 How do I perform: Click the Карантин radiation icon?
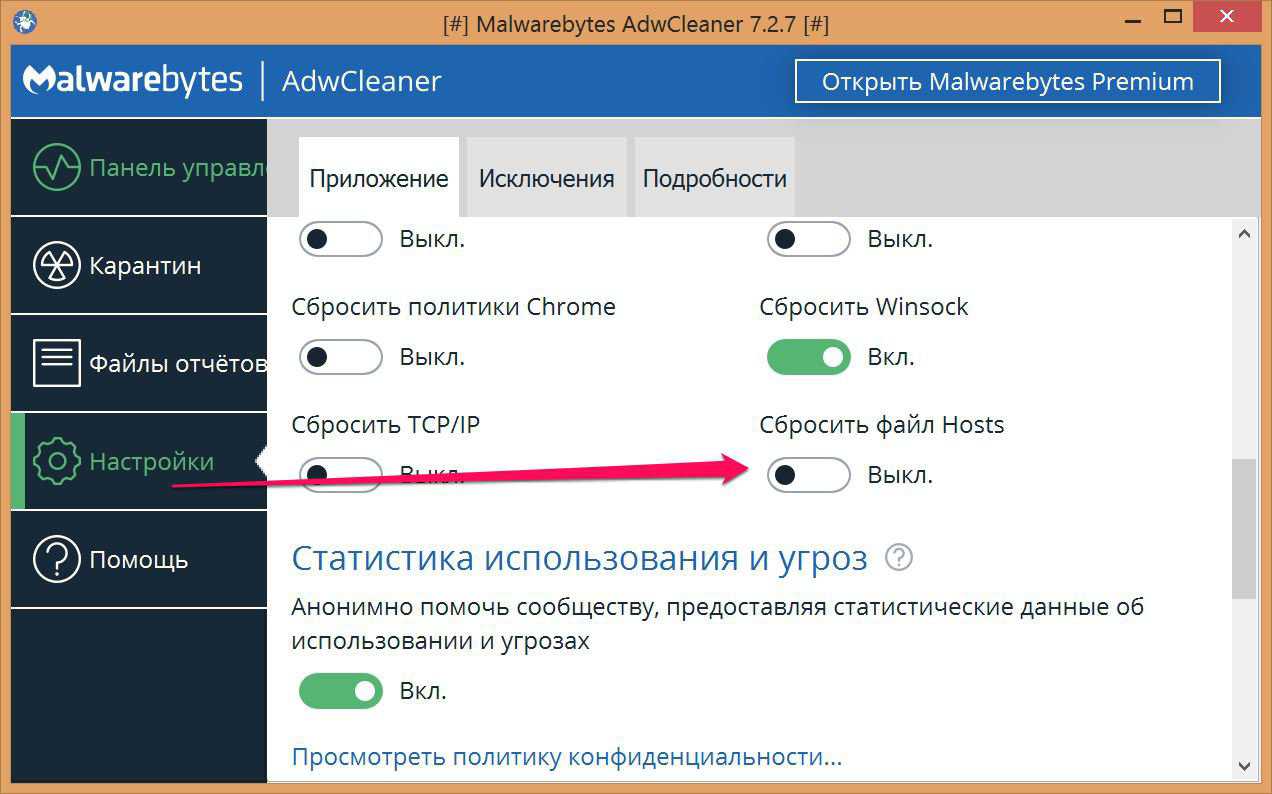click(55, 265)
